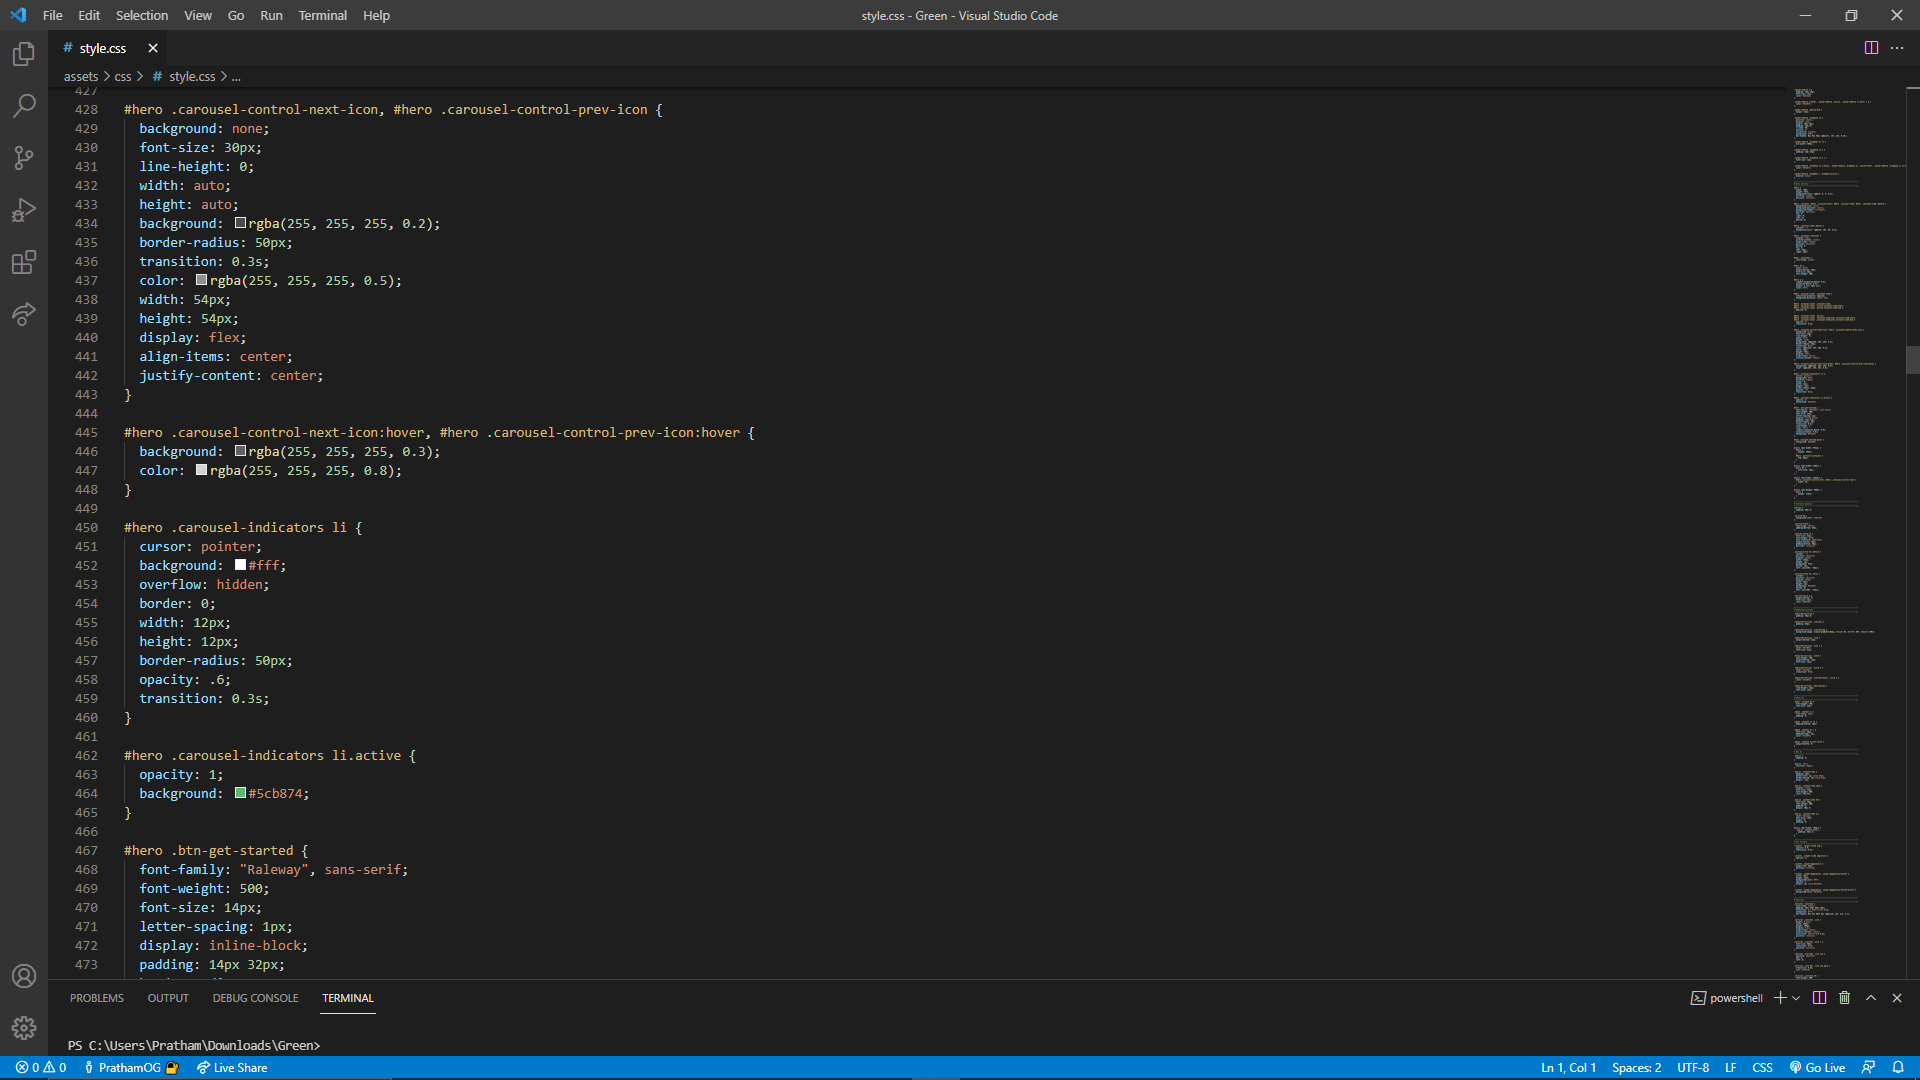The width and height of the screenshot is (1920, 1080).
Task: Open the Run and Debug view
Action: coord(24,210)
